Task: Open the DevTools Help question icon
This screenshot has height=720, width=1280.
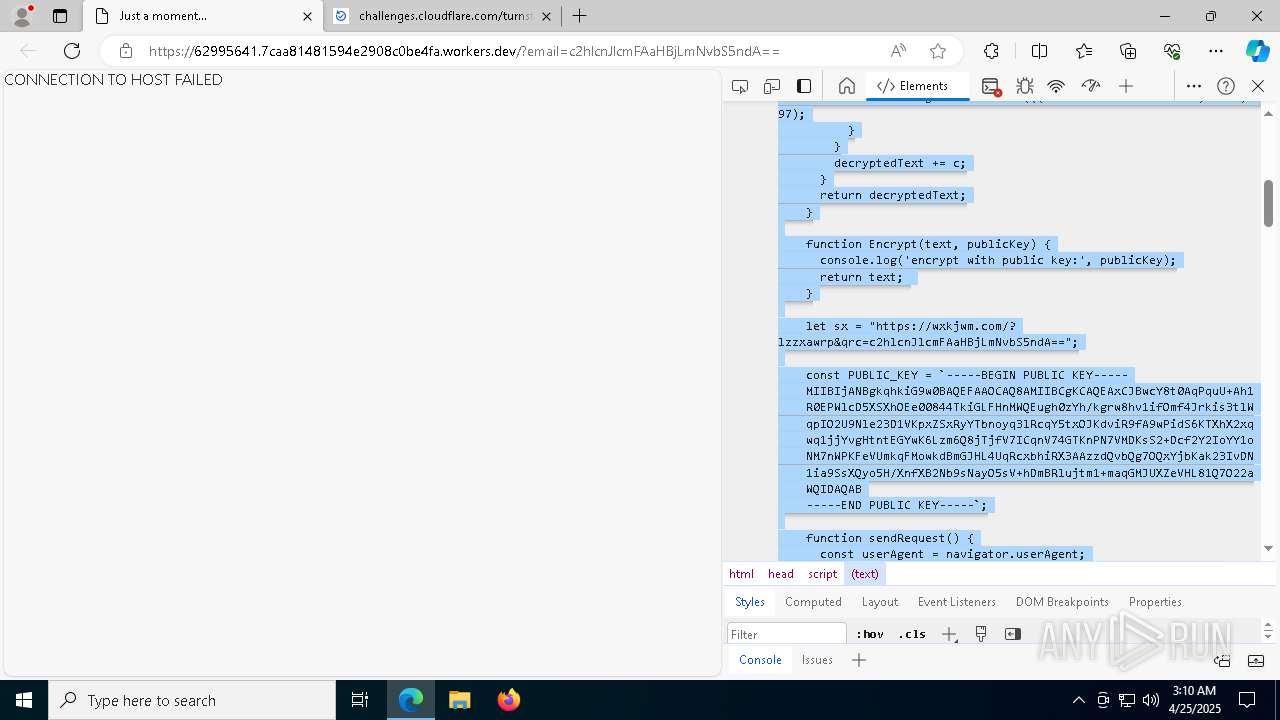Action: point(1226,86)
